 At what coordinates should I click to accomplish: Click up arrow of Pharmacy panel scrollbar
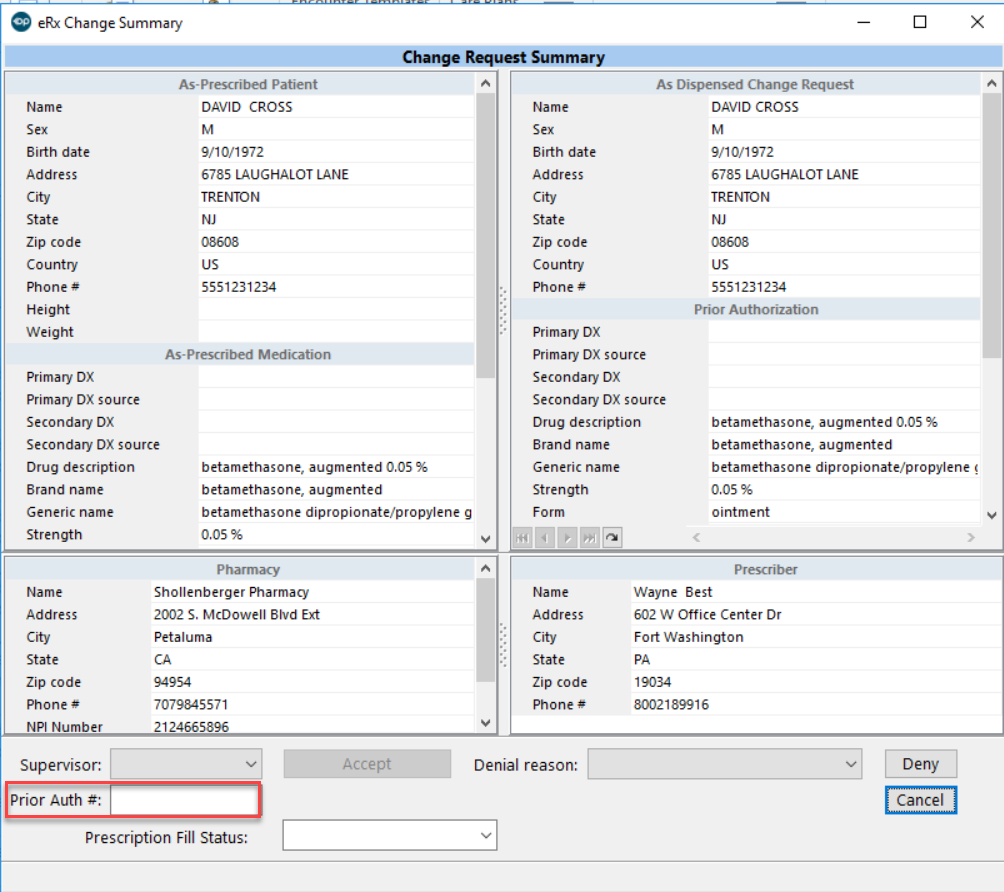486,569
